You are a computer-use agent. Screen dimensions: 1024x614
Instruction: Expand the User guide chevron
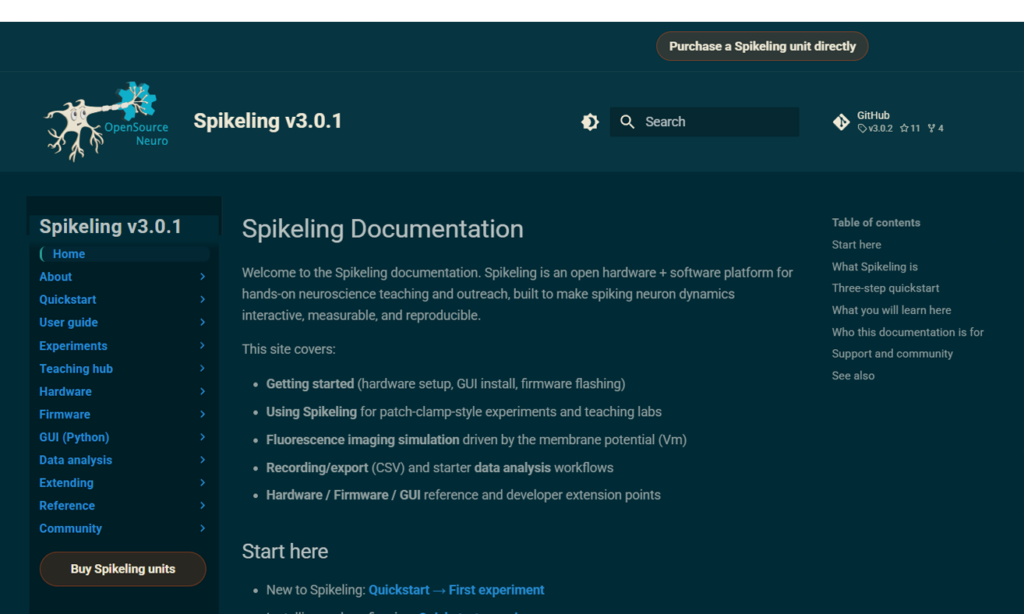[x=203, y=323]
